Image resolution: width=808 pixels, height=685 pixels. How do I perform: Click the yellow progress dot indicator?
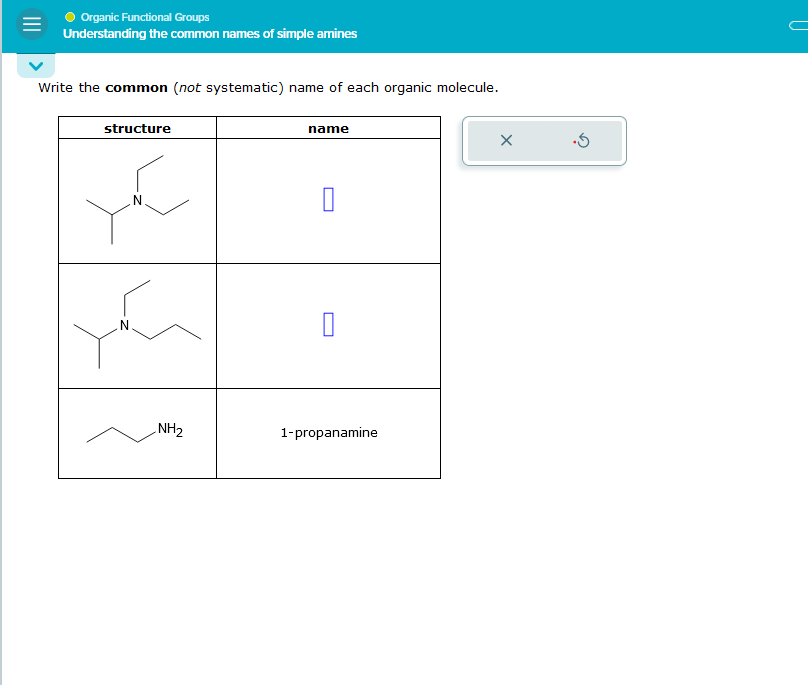coord(70,16)
